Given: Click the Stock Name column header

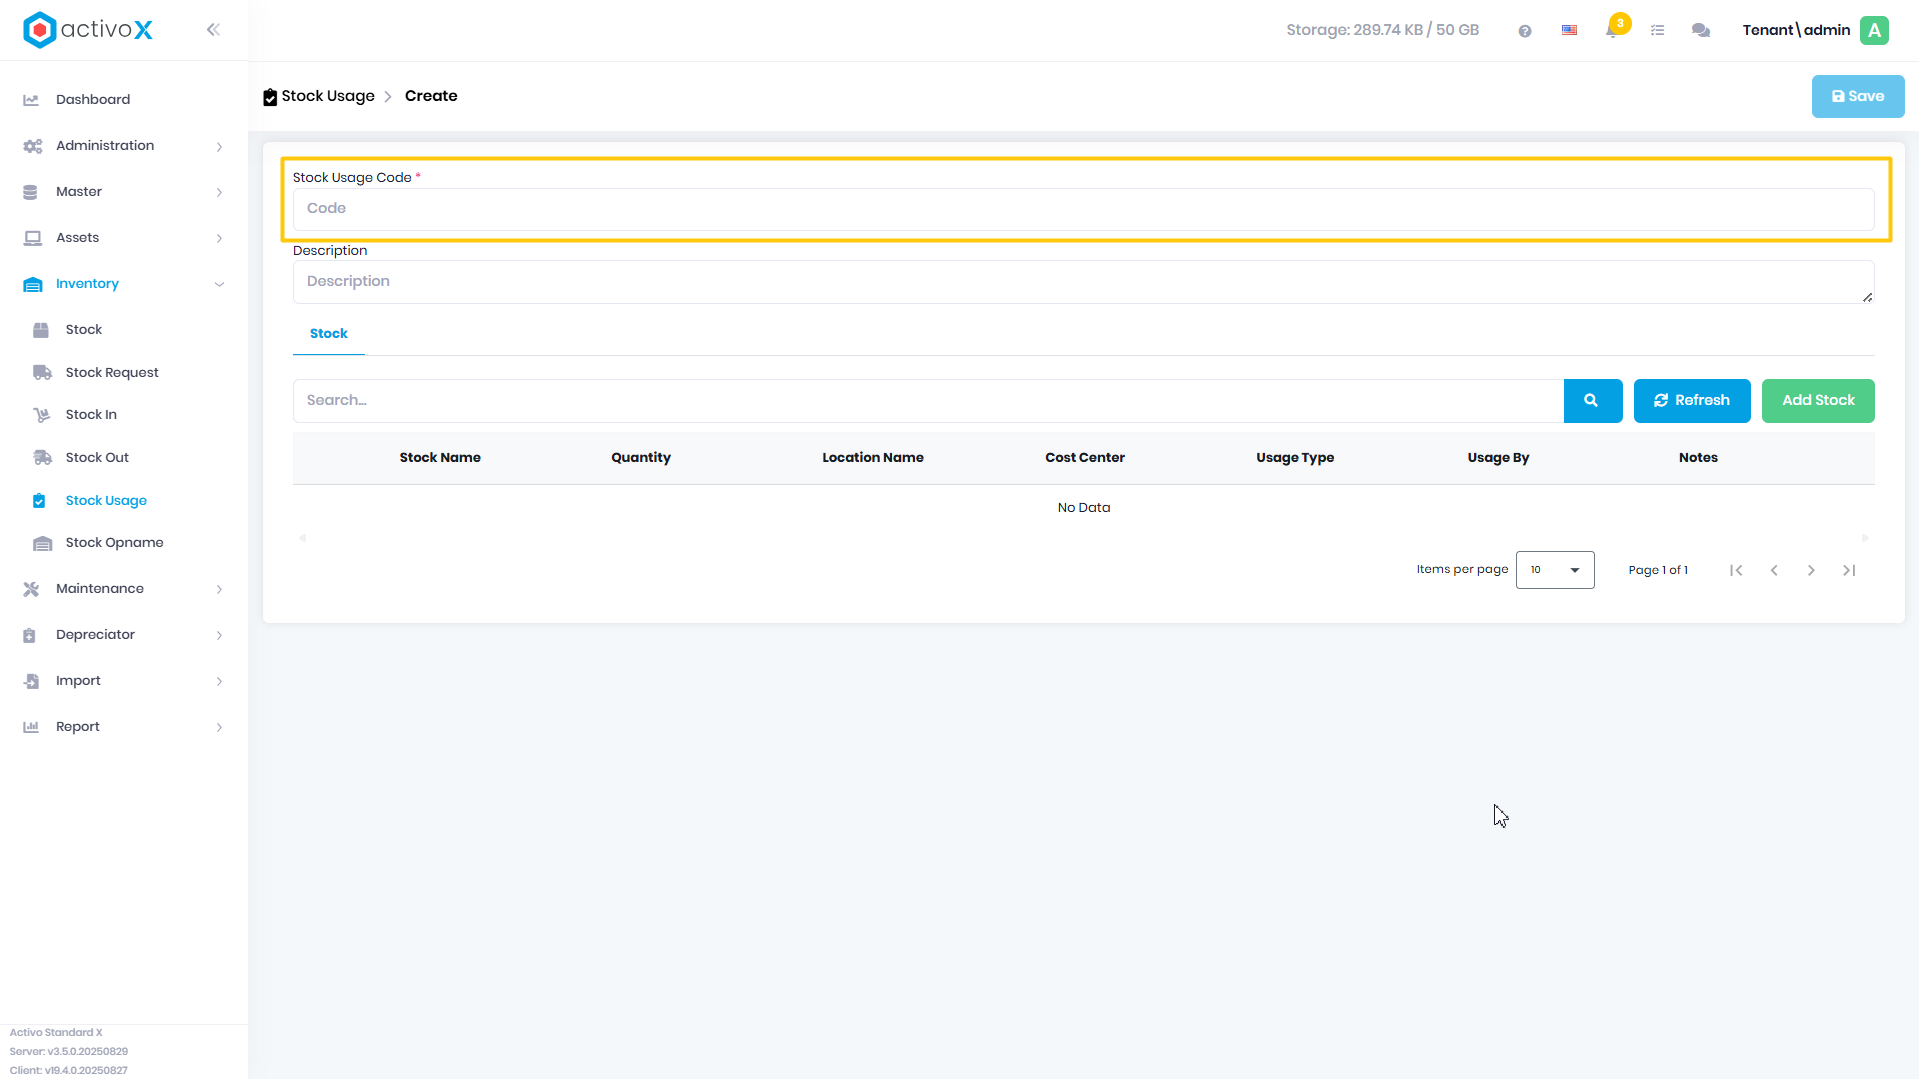Looking at the screenshot, I should pyautogui.click(x=440, y=458).
